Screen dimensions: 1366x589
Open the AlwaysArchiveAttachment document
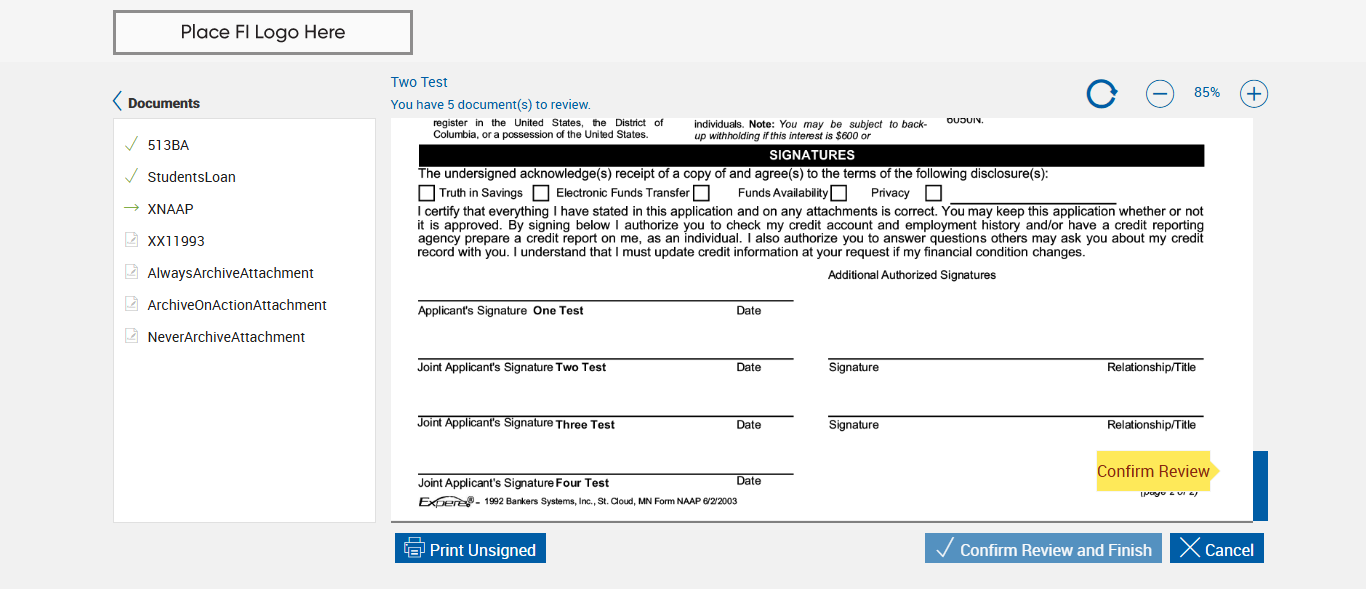[231, 273]
